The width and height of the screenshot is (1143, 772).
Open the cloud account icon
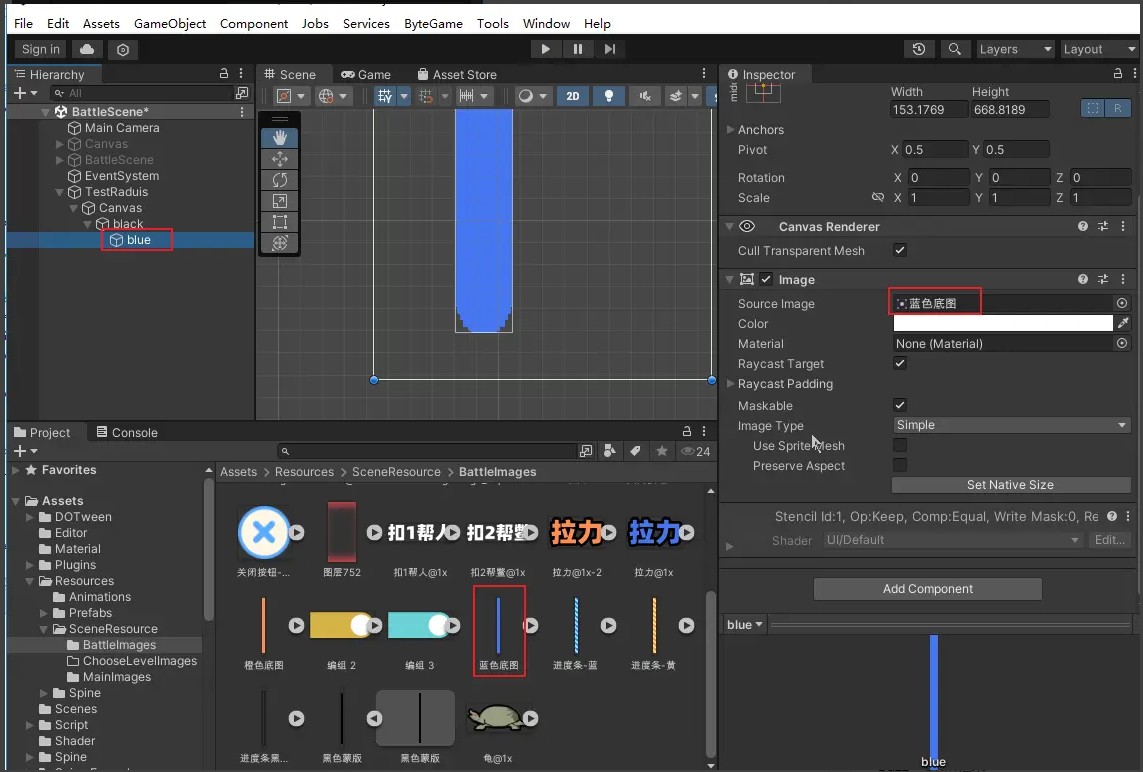point(87,49)
